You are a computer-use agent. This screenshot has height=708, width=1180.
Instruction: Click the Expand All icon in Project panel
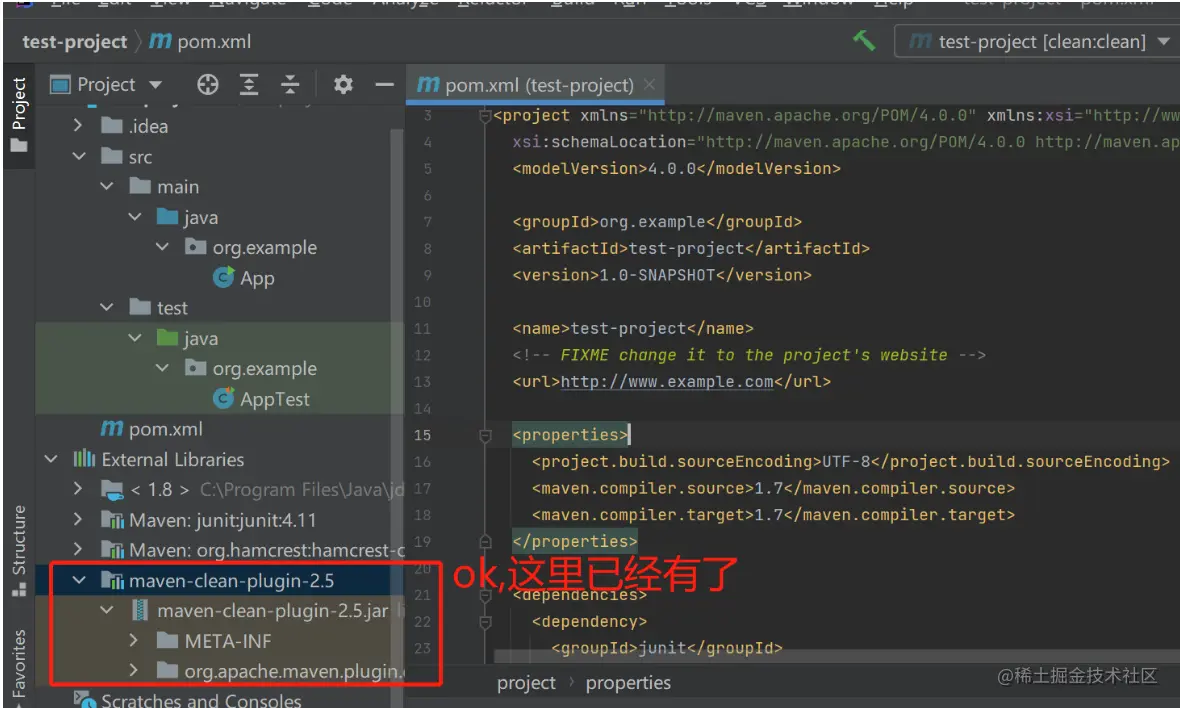click(x=248, y=84)
